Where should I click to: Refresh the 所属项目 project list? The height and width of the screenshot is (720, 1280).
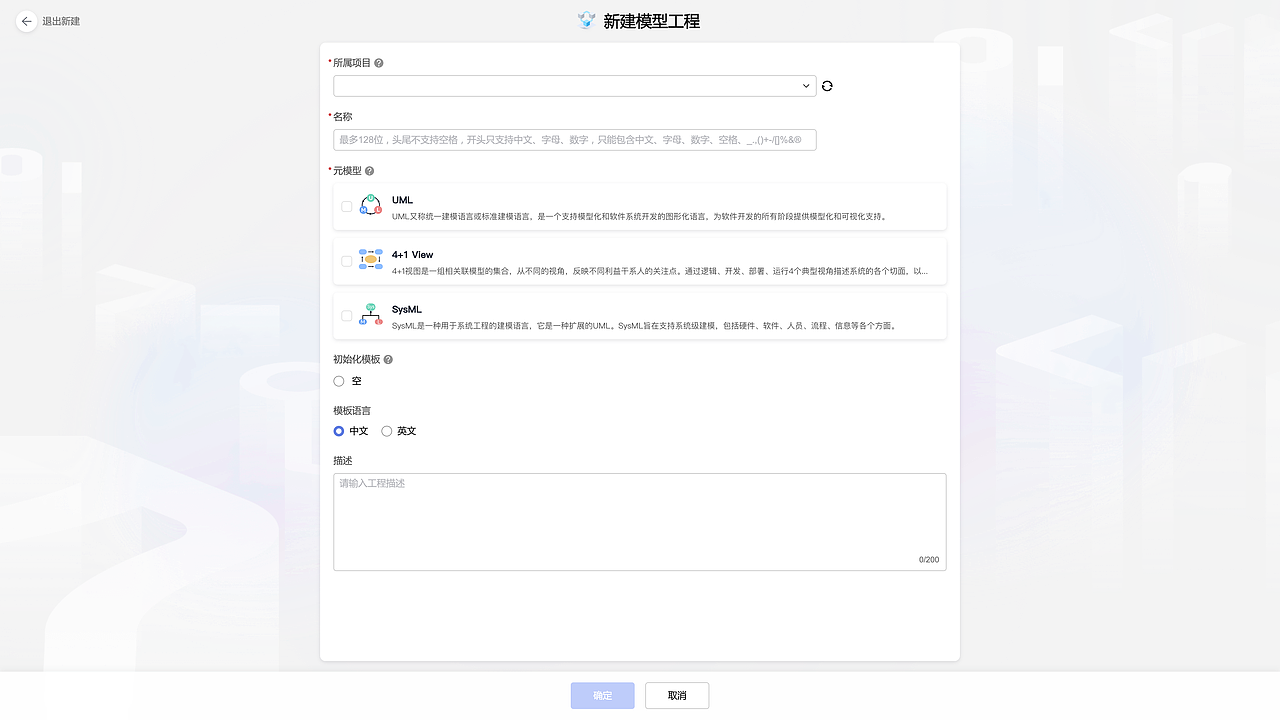[x=826, y=86]
